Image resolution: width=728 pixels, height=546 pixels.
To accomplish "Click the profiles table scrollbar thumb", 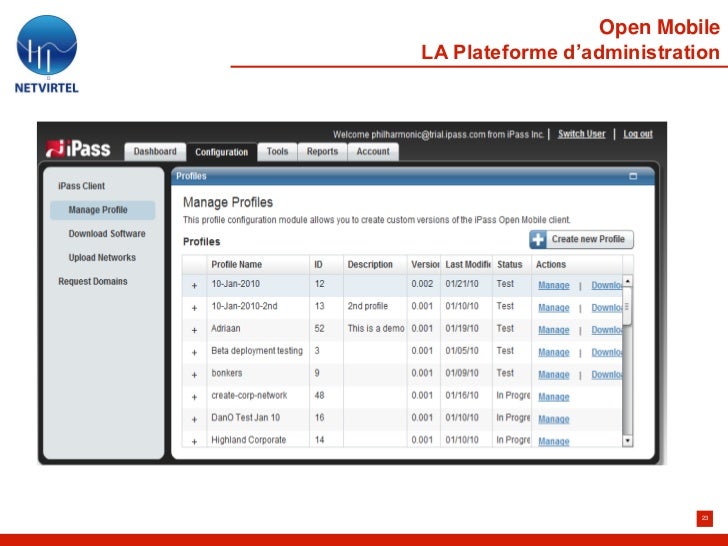I will [x=627, y=306].
